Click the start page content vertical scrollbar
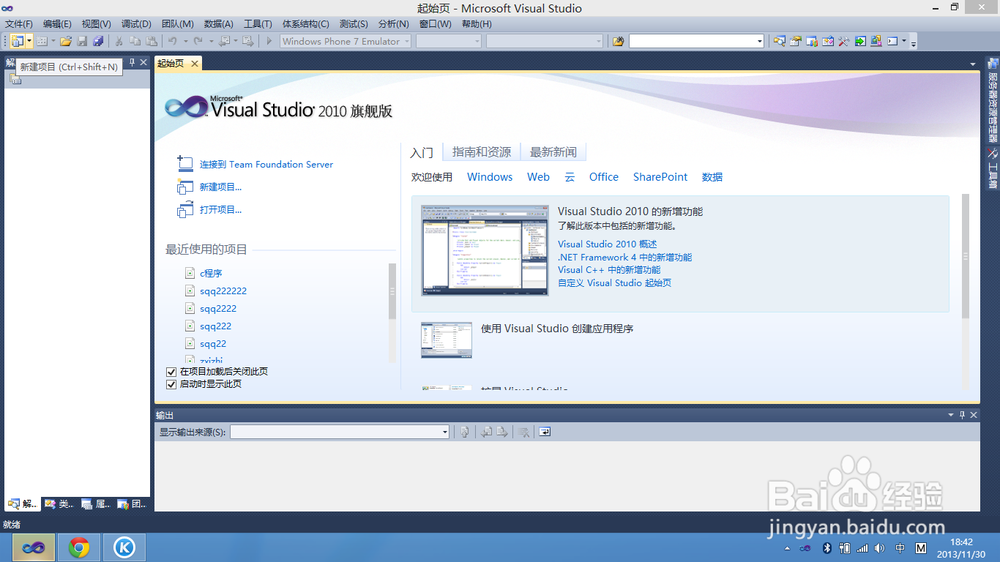This screenshot has height=562, width=1000. [x=965, y=256]
